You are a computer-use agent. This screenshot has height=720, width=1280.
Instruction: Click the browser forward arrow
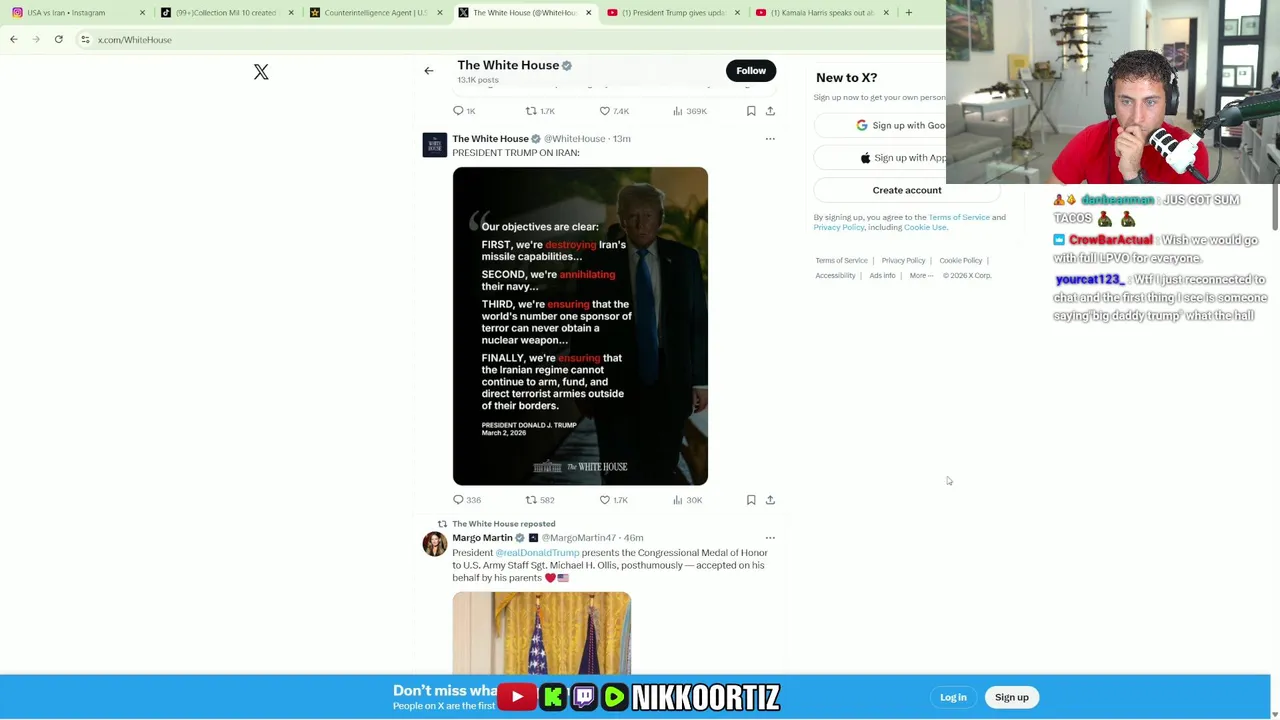tap(36, 40)
